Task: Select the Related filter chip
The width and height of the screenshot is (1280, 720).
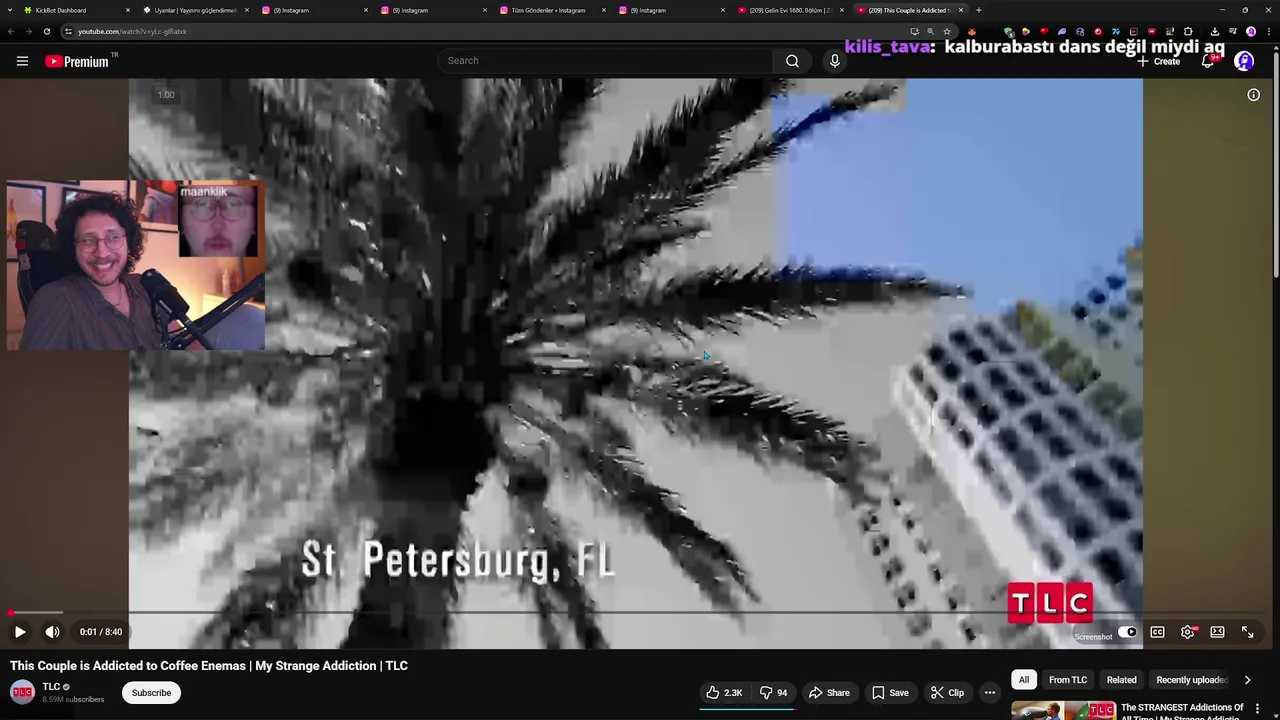Action: [1121, 680]
